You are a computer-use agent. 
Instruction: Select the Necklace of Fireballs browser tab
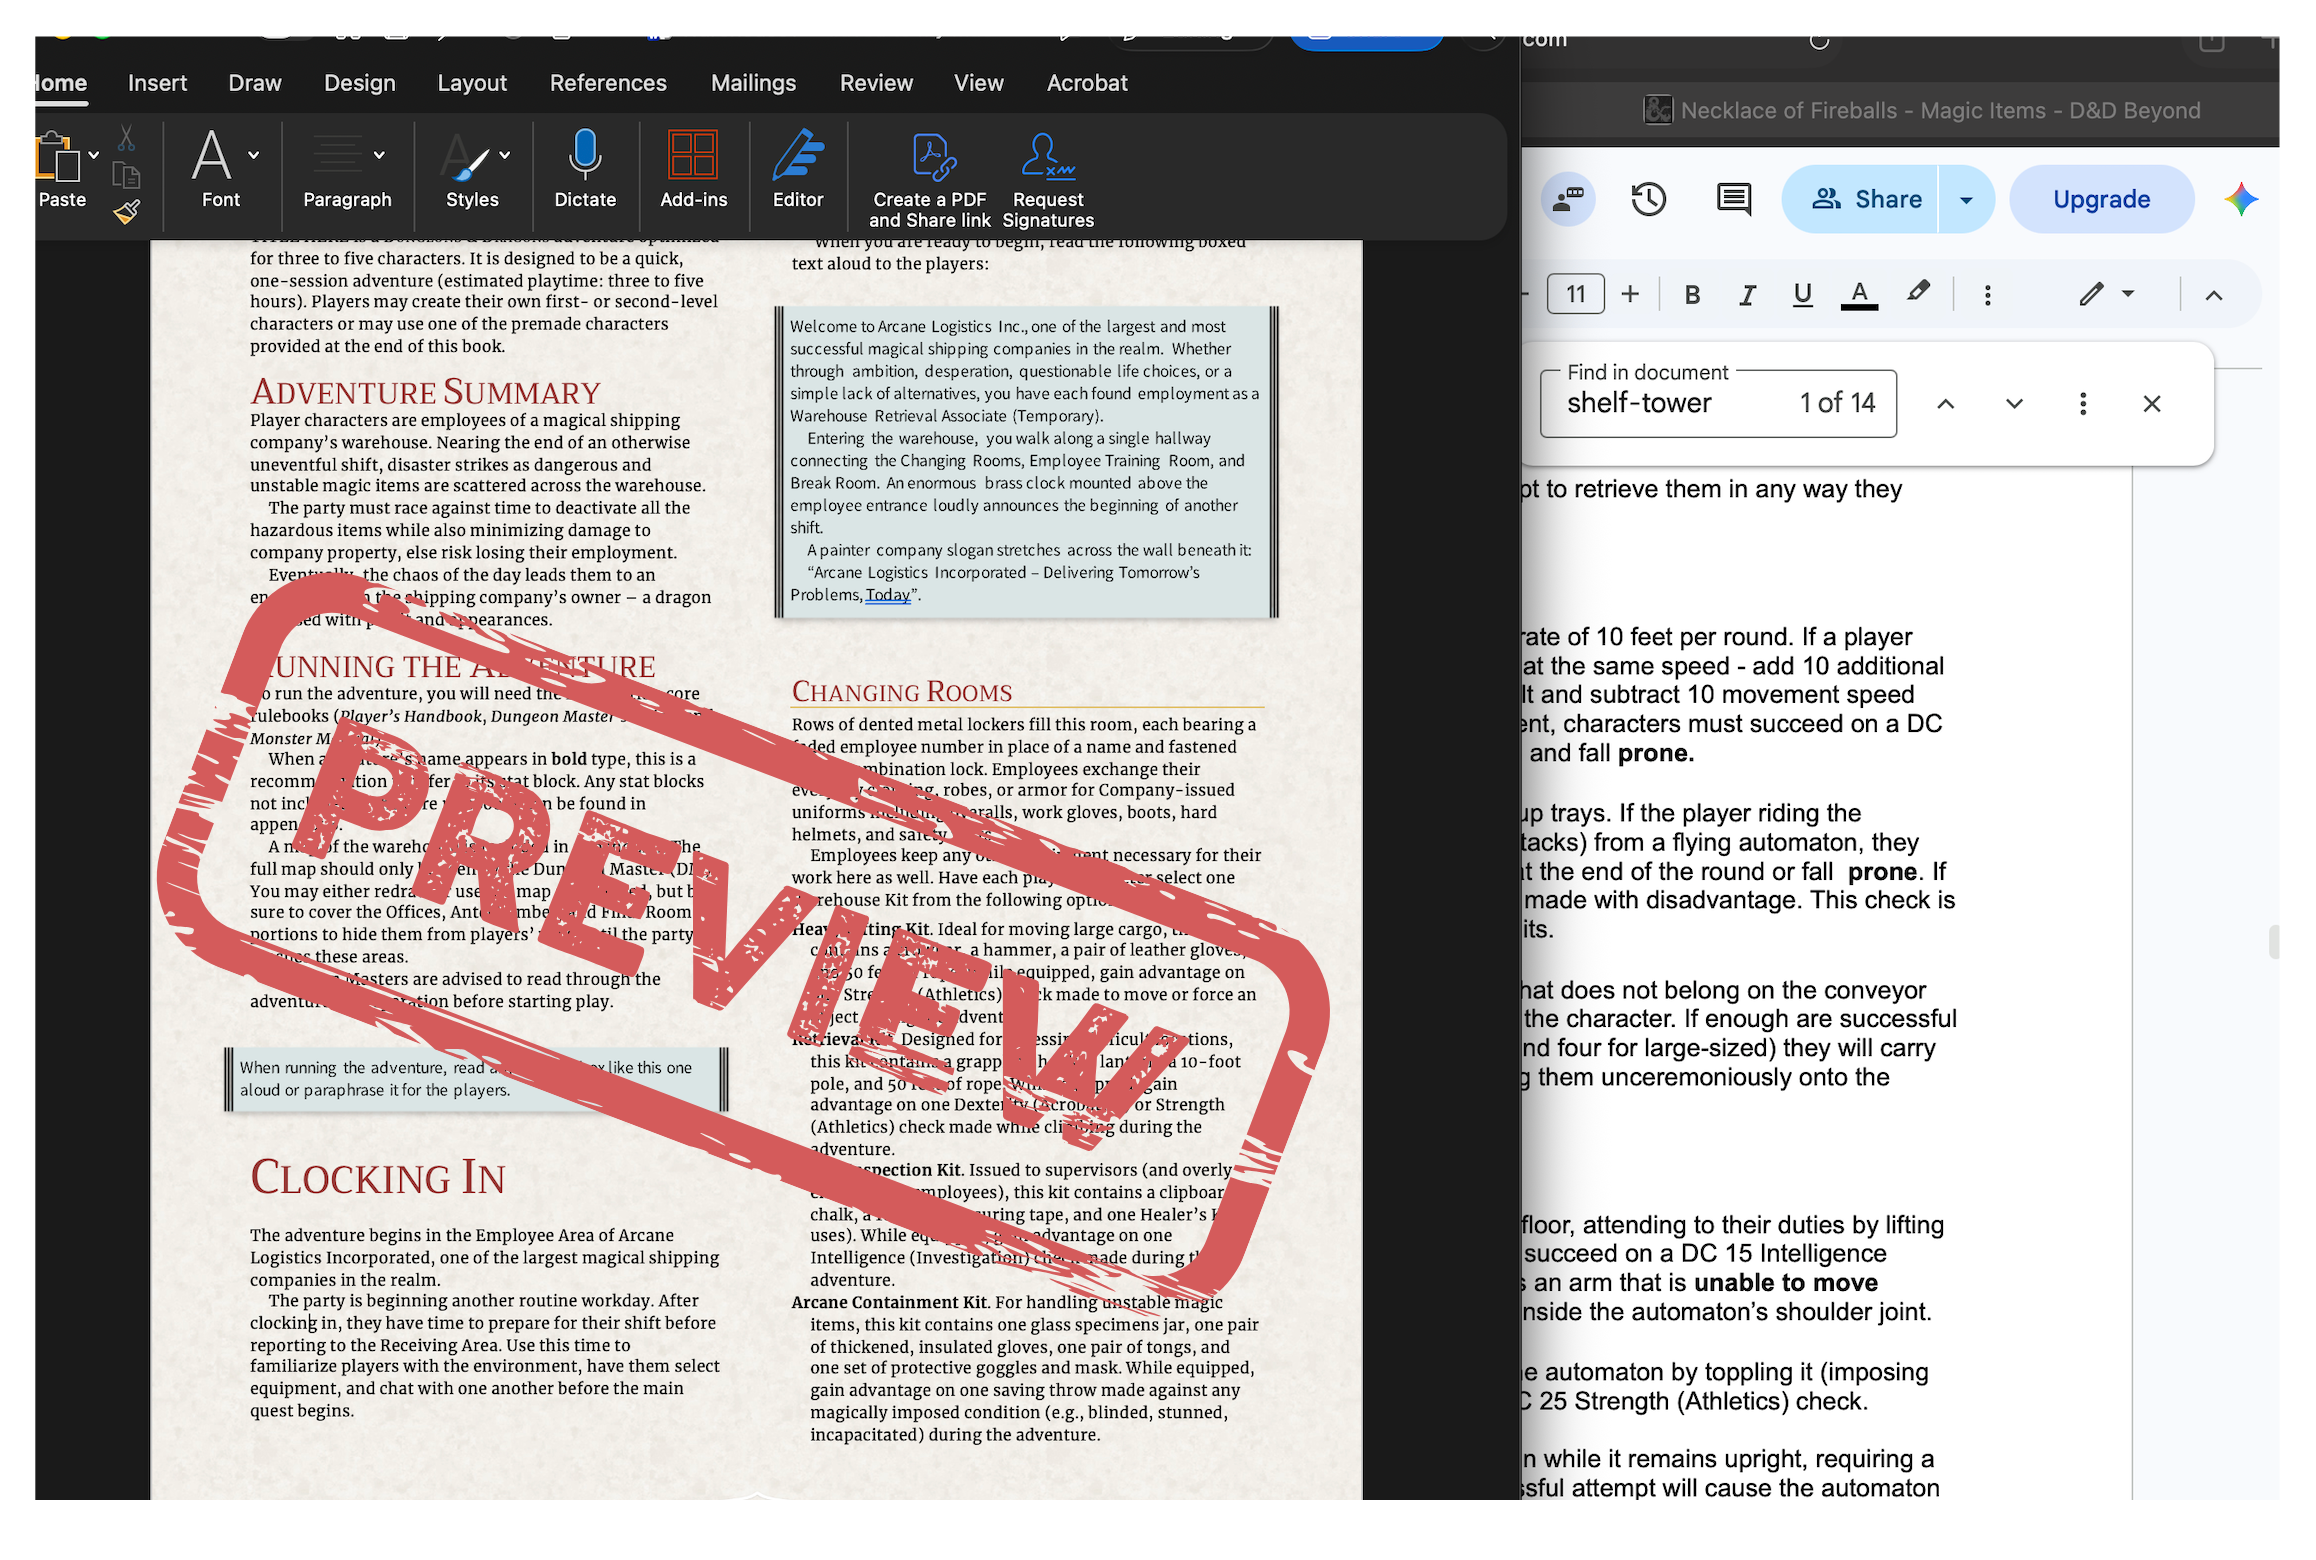(x=1921, y=110)
